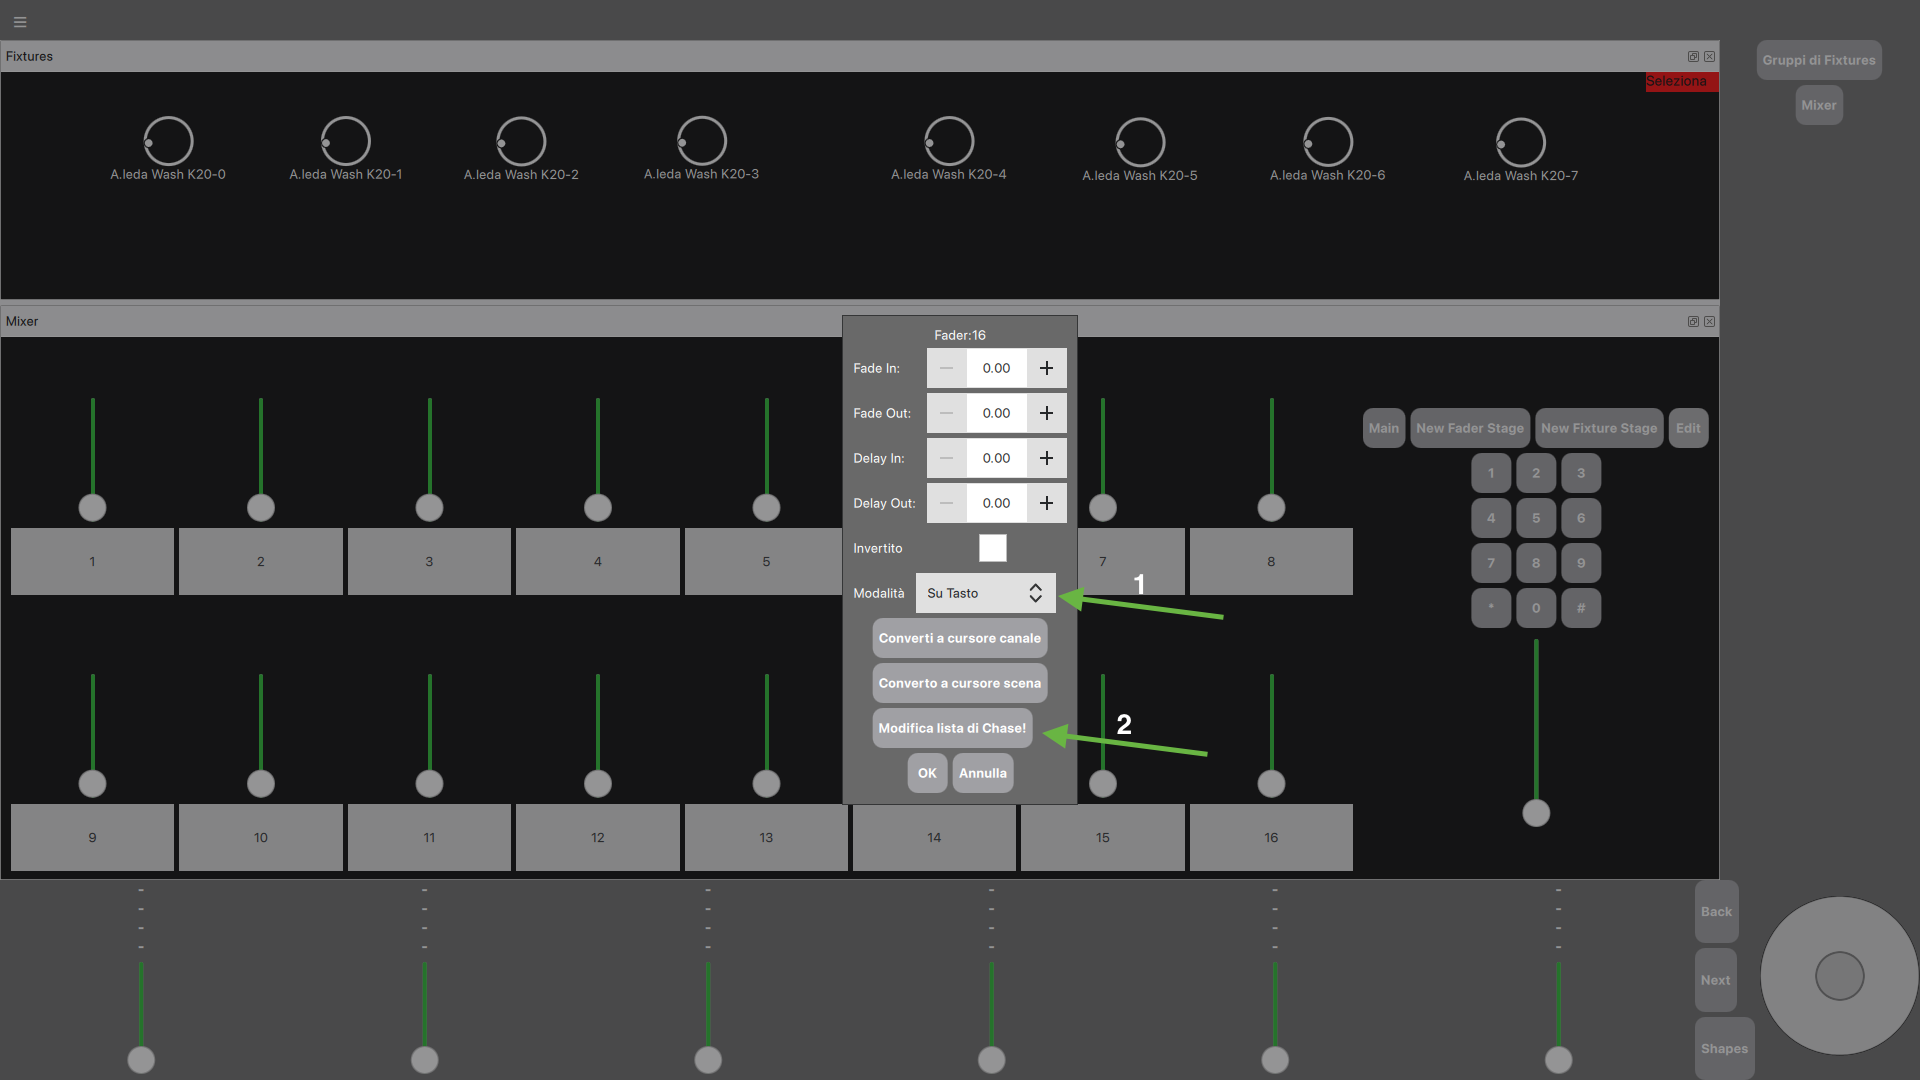Click Converto a cursore scena button
The image size is (1920, 1080).
click(x=960, y=683)
